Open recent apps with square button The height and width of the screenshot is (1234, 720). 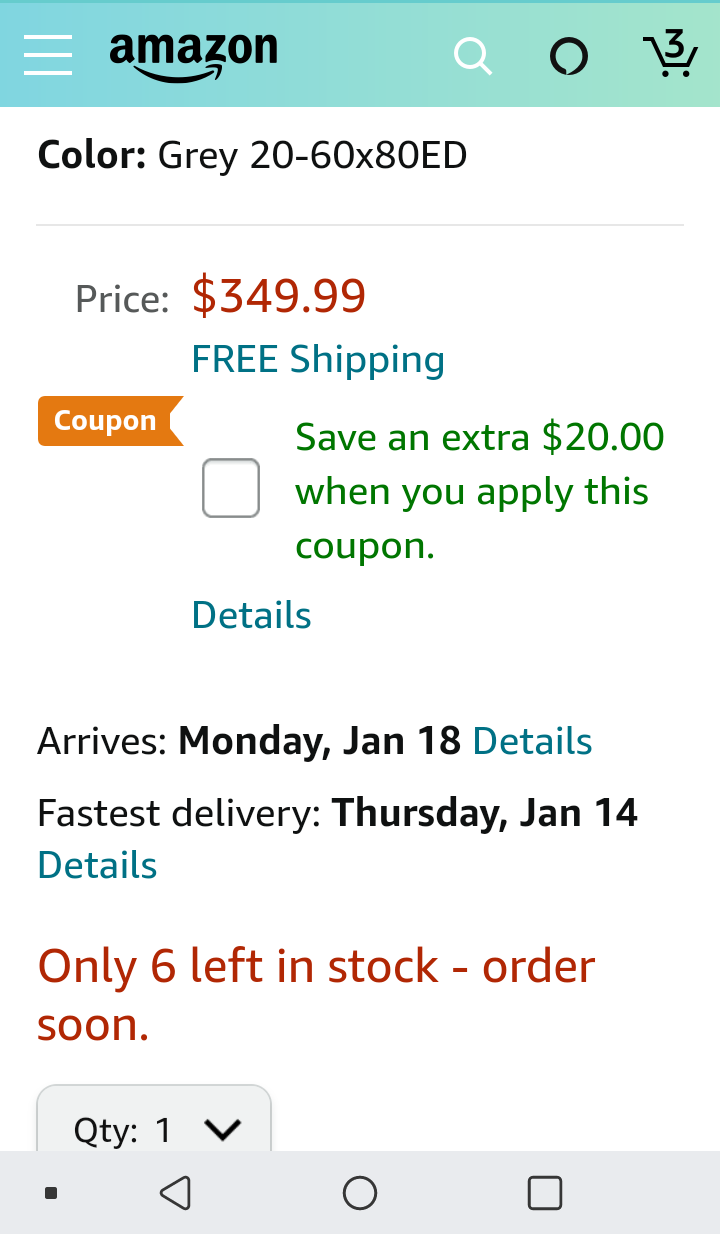[x=545, y=1192]
